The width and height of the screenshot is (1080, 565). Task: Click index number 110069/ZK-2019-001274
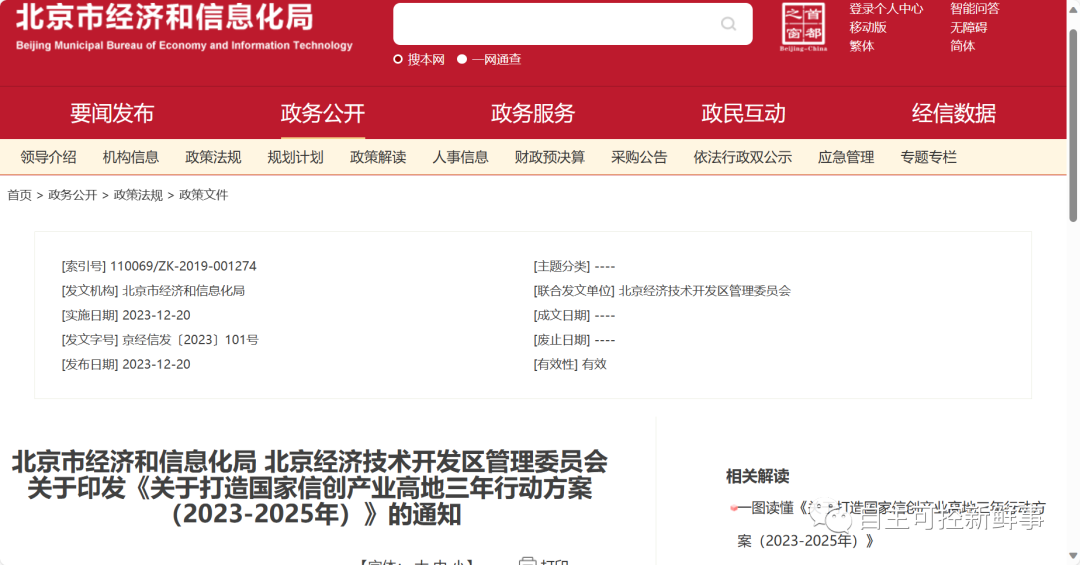pyautogui.click(x=183, y=266)
